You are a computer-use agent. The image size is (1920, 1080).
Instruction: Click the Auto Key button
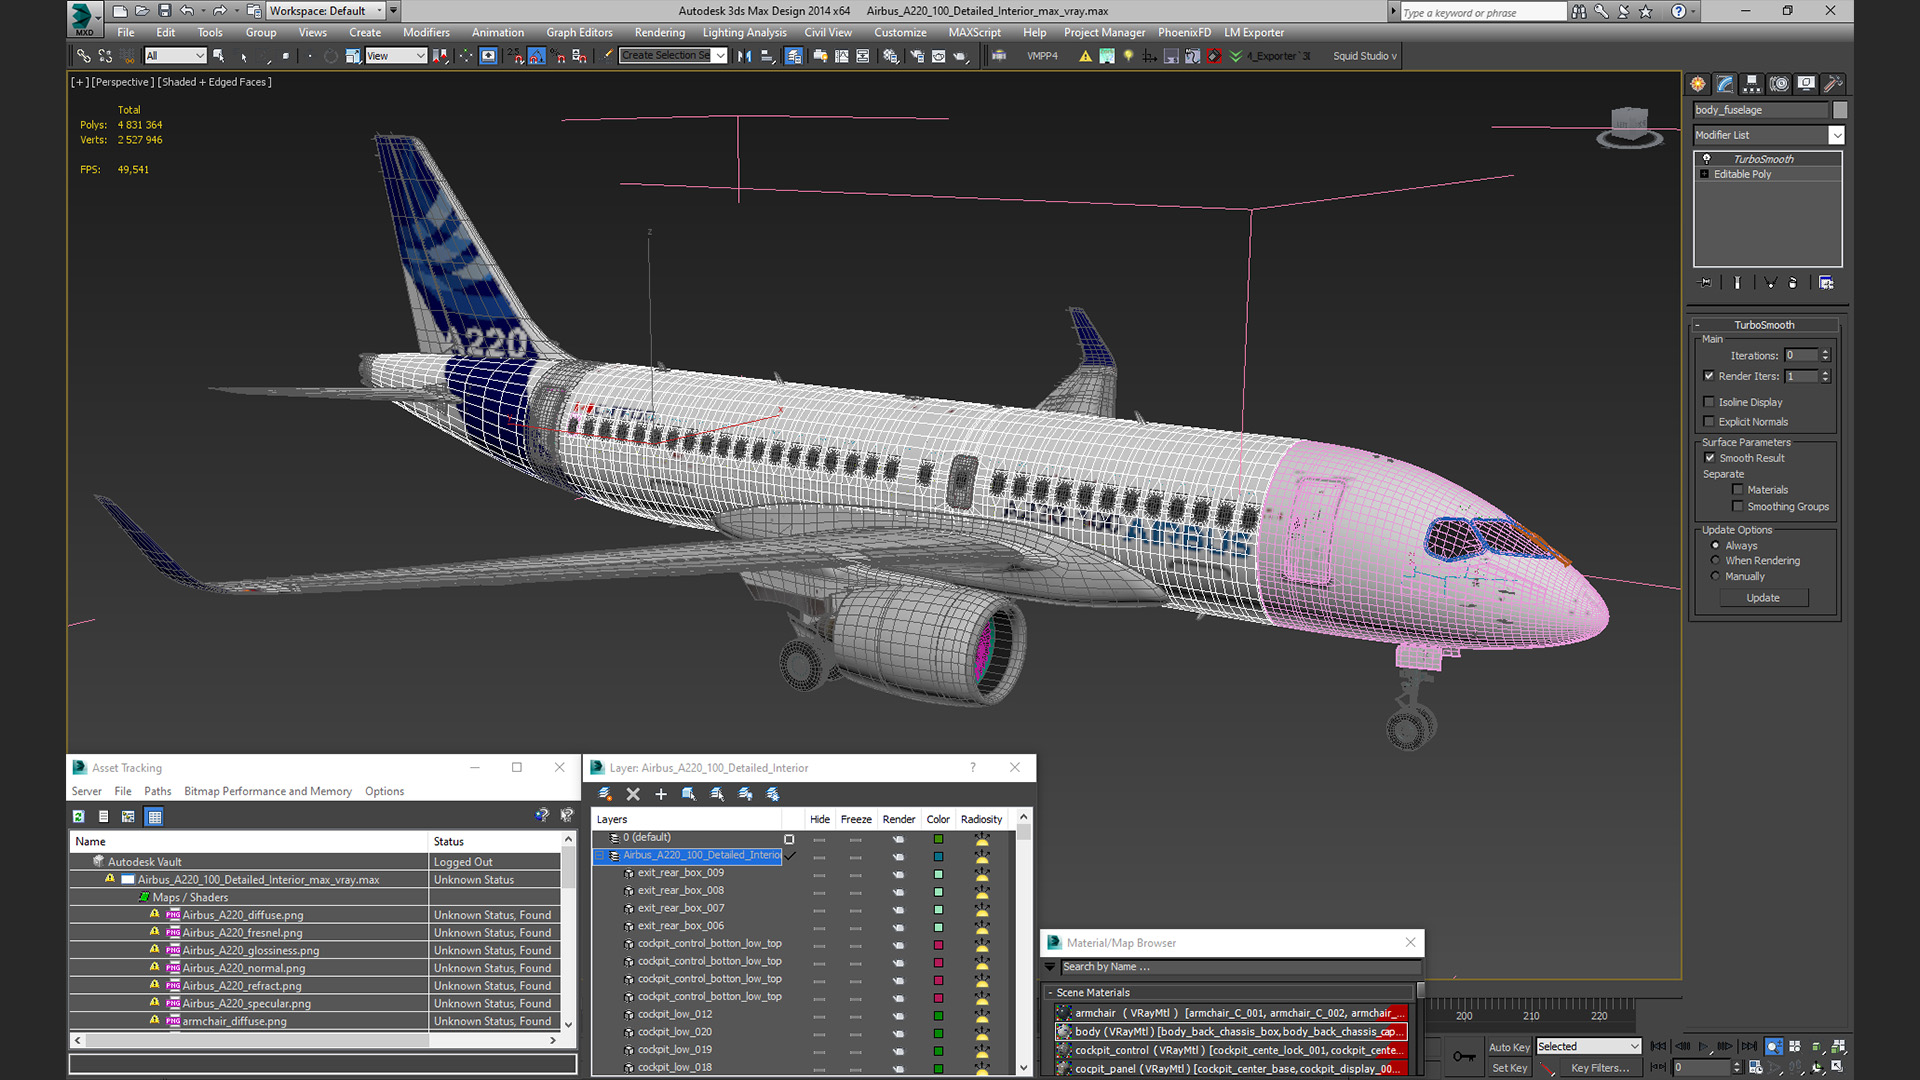1509,1047
